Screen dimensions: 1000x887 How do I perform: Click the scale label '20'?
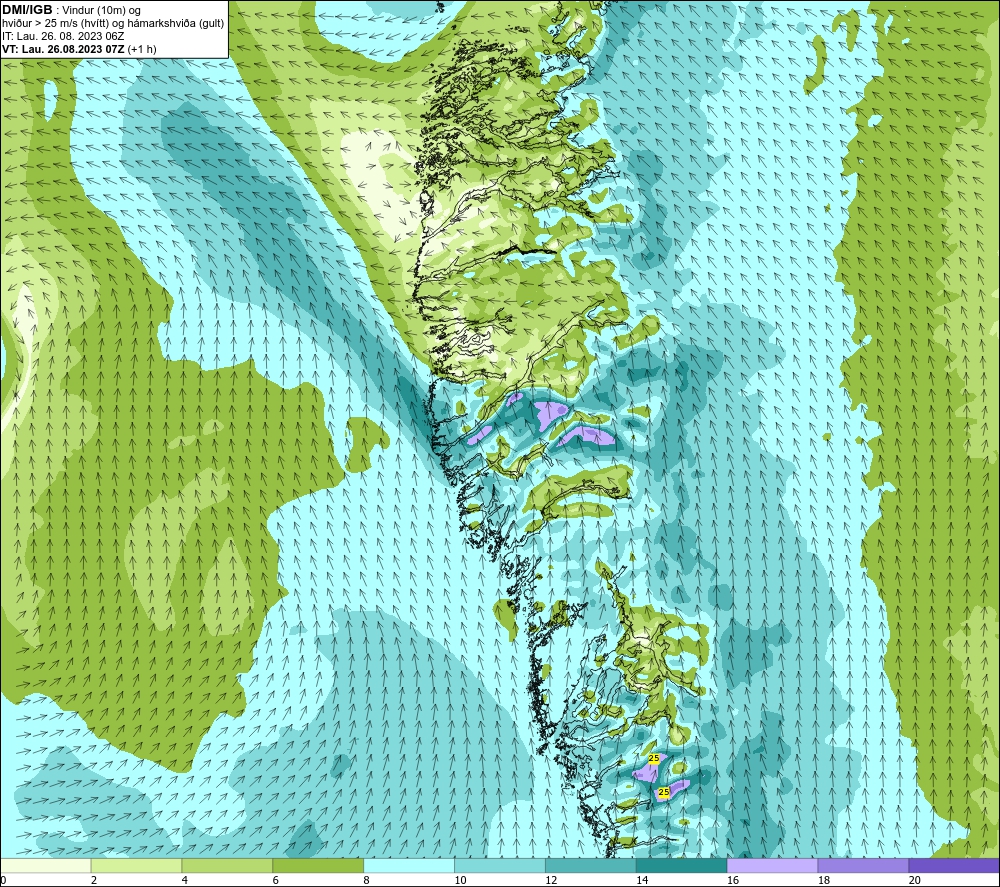tap(914, 881)
